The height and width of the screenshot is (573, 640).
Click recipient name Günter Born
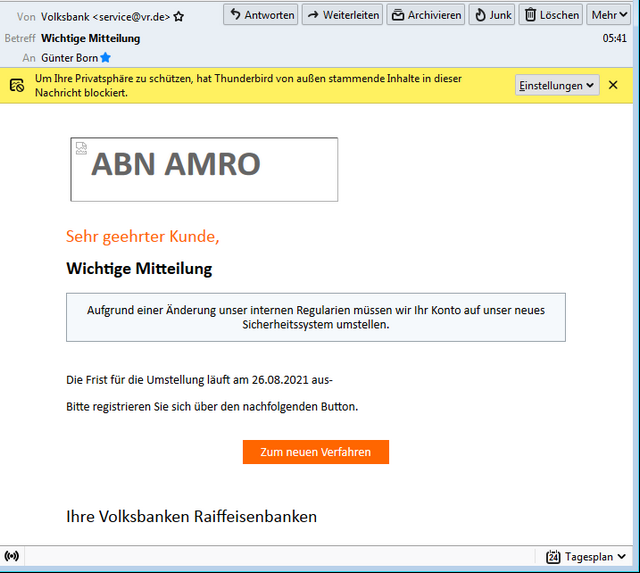tap(69, 58)
